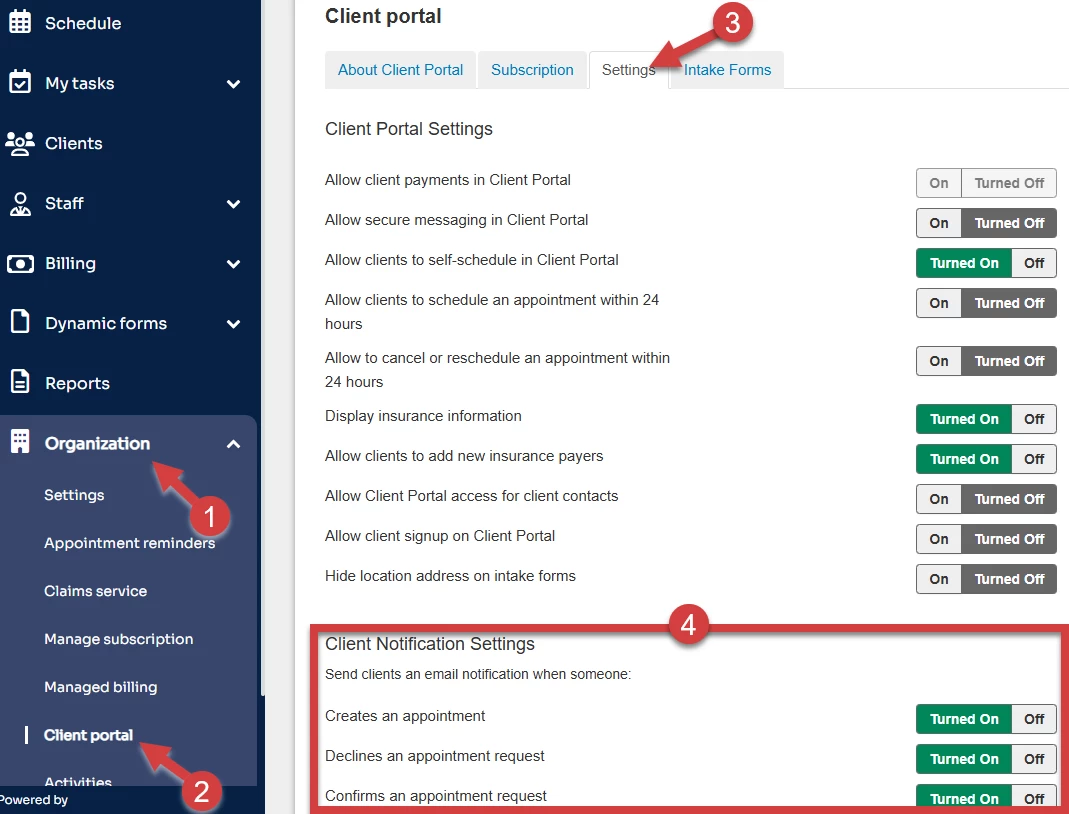This screenshot has height=814, width=1069.
Task: Turn off Confirms an appointment request notification
Action: pyautogui.click(x=1034, y=798)
